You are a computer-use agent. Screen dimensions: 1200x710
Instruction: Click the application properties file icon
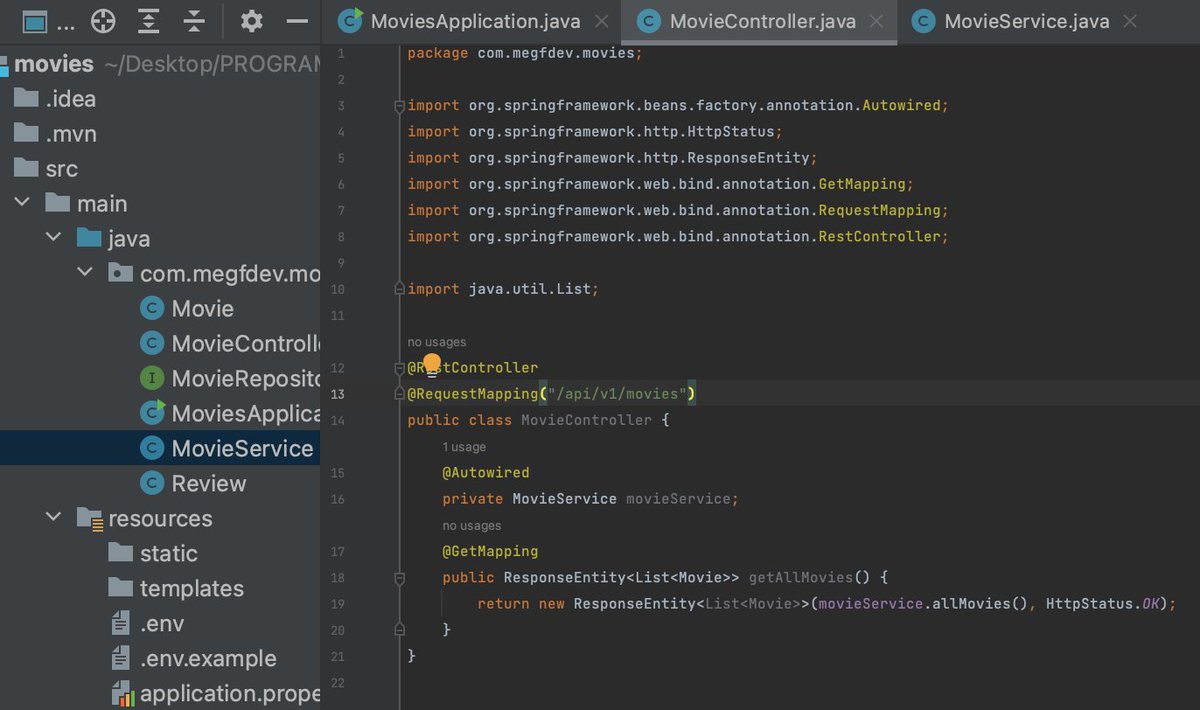pyautogui.click(x=122, y=693)
